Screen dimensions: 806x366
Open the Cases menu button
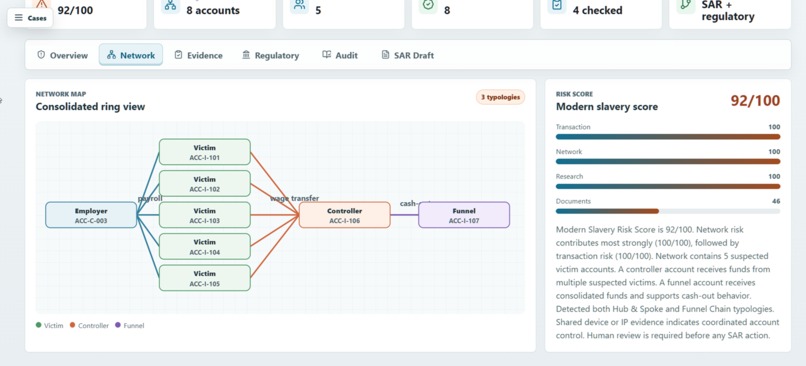coord(30,18)
